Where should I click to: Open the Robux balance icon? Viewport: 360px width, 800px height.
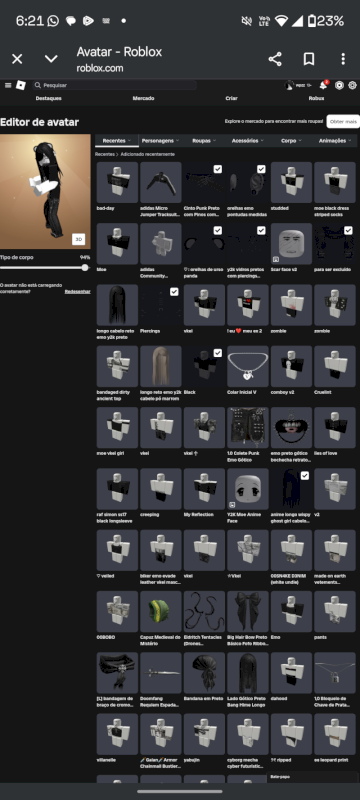[x=339, y=85]
